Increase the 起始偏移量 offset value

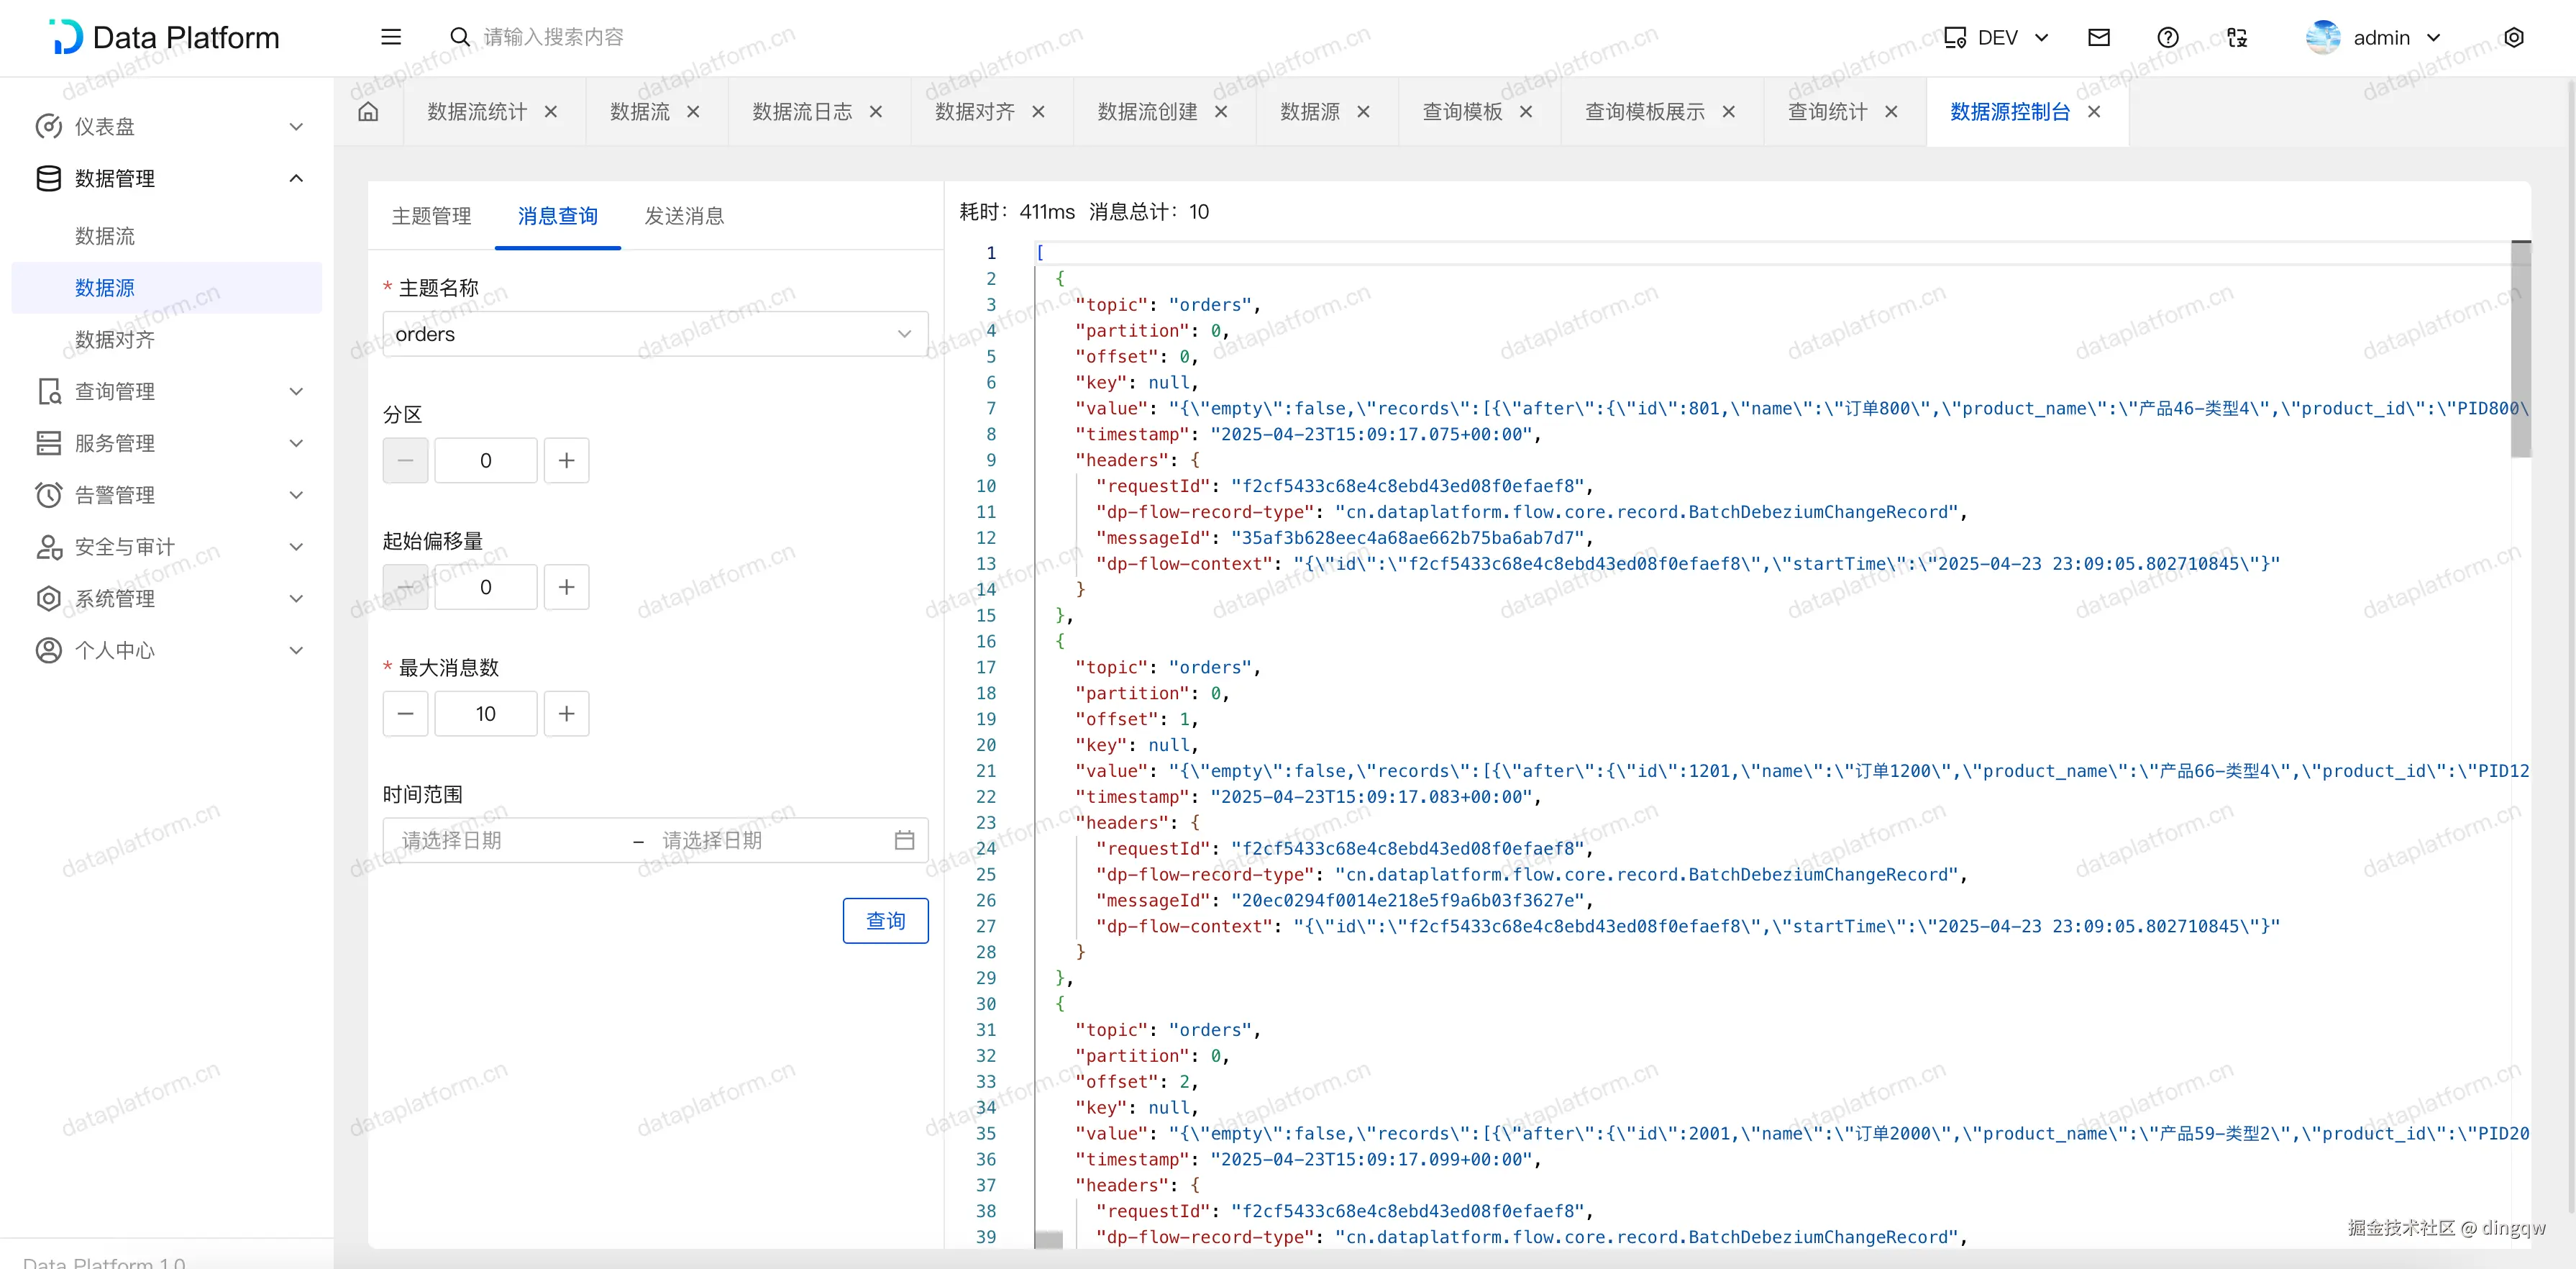(566, 587)
